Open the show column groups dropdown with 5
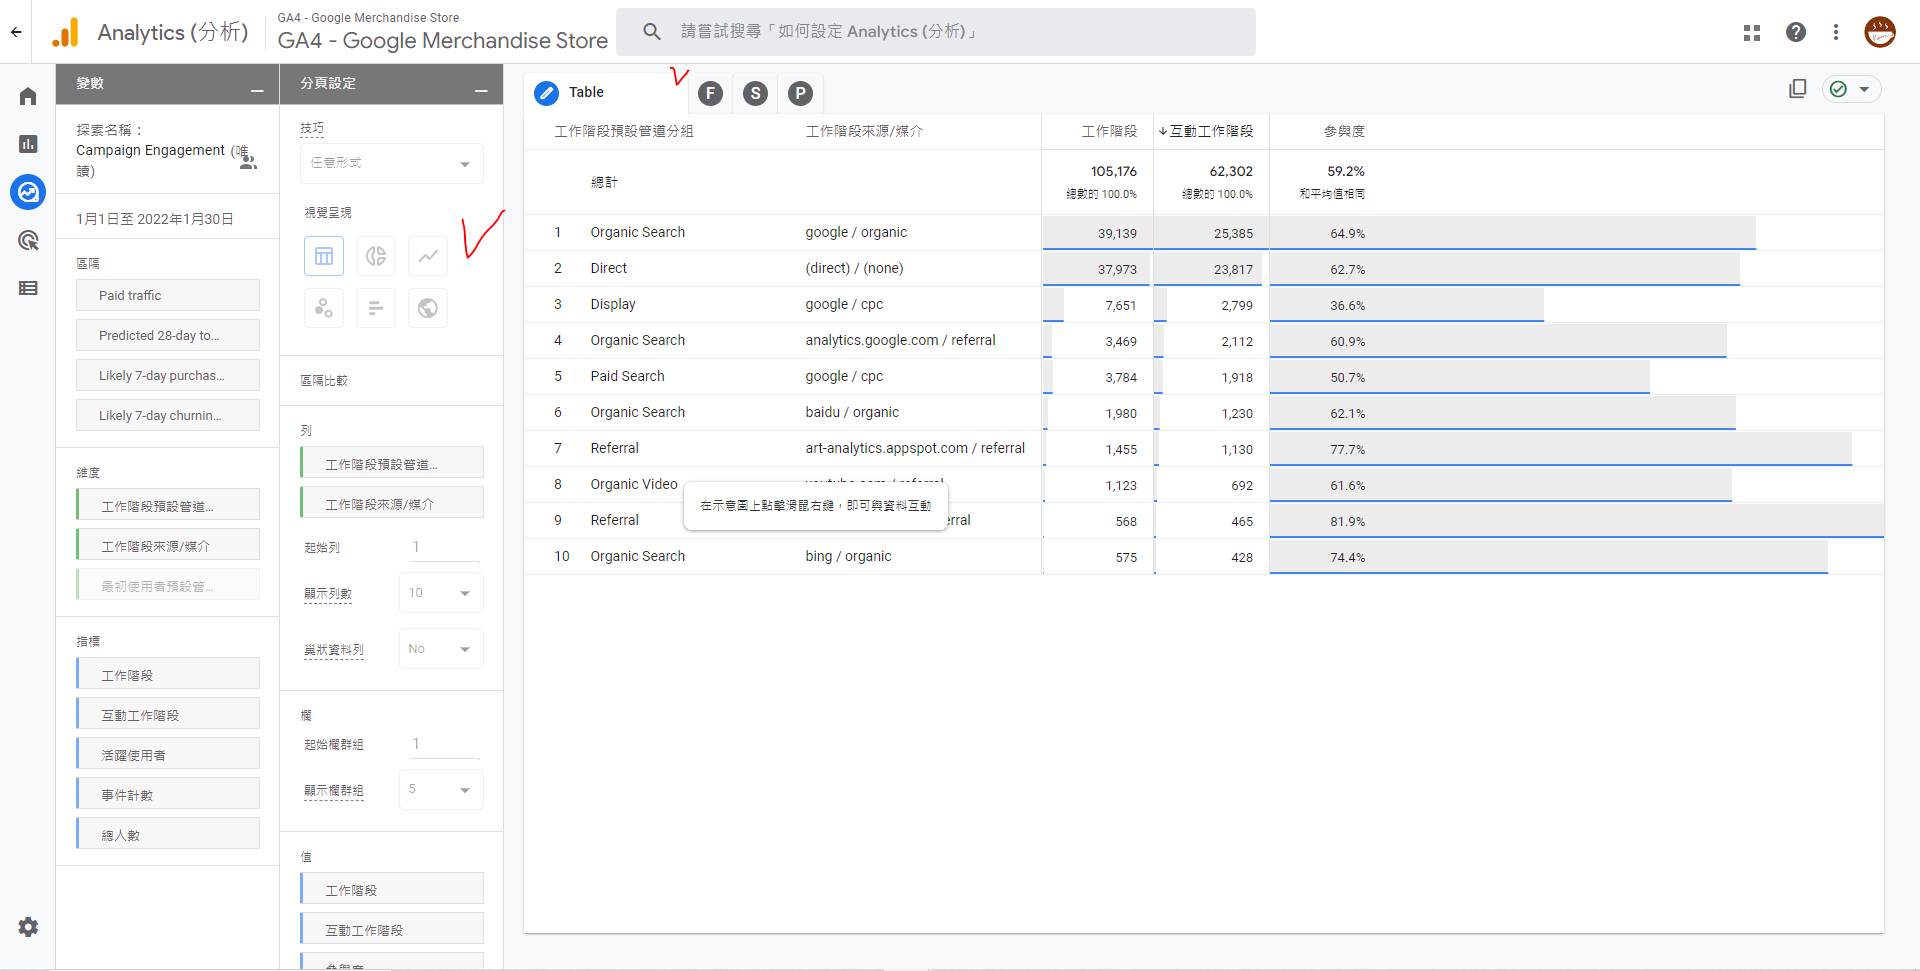The image size is (1920, 971). click(x=441, y=790)
